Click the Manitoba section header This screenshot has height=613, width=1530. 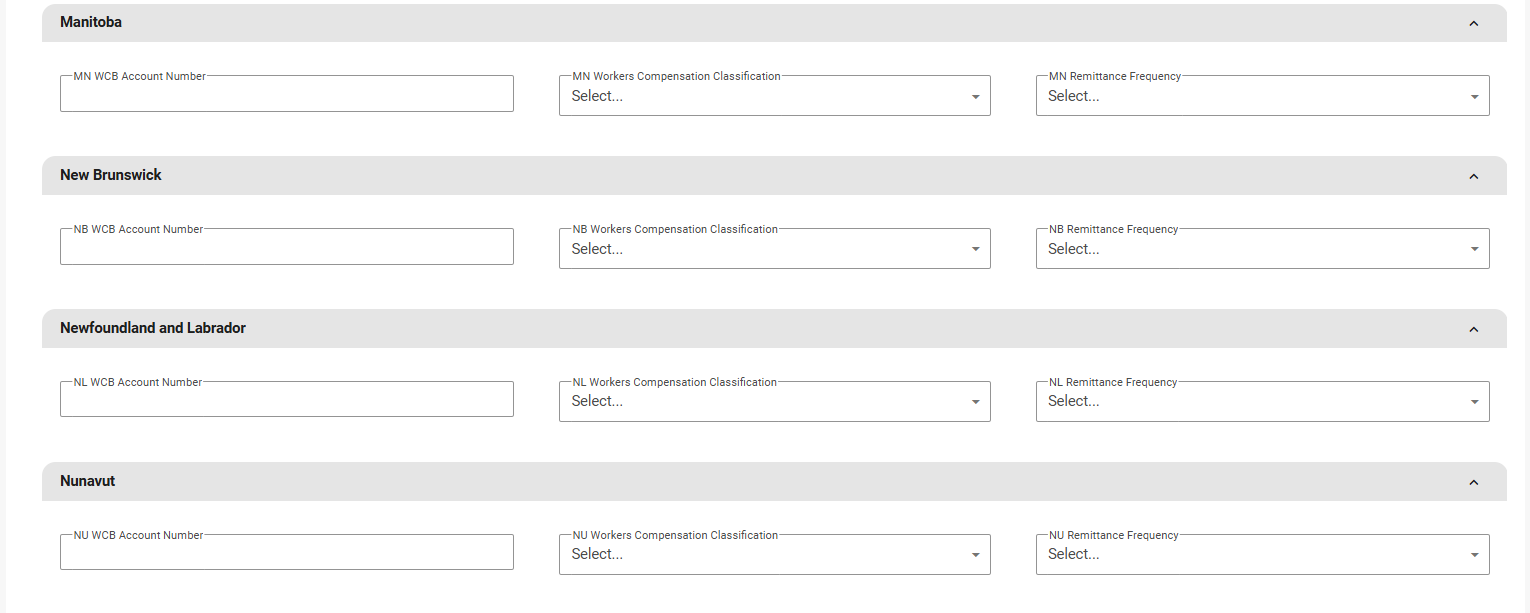click(x=91, y=22)
